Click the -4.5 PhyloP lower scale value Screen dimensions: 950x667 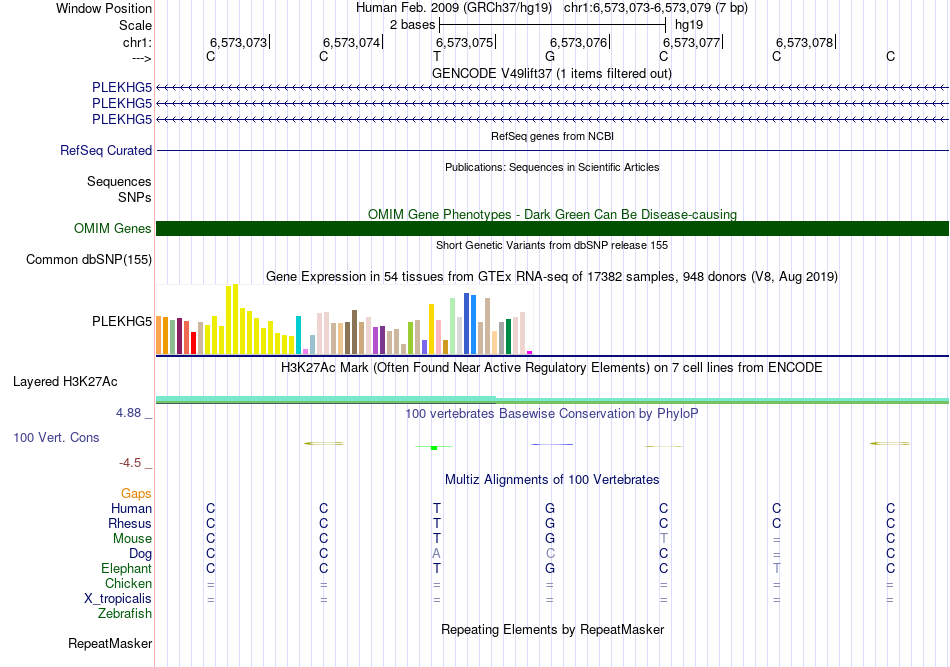[x=130, y=463]
